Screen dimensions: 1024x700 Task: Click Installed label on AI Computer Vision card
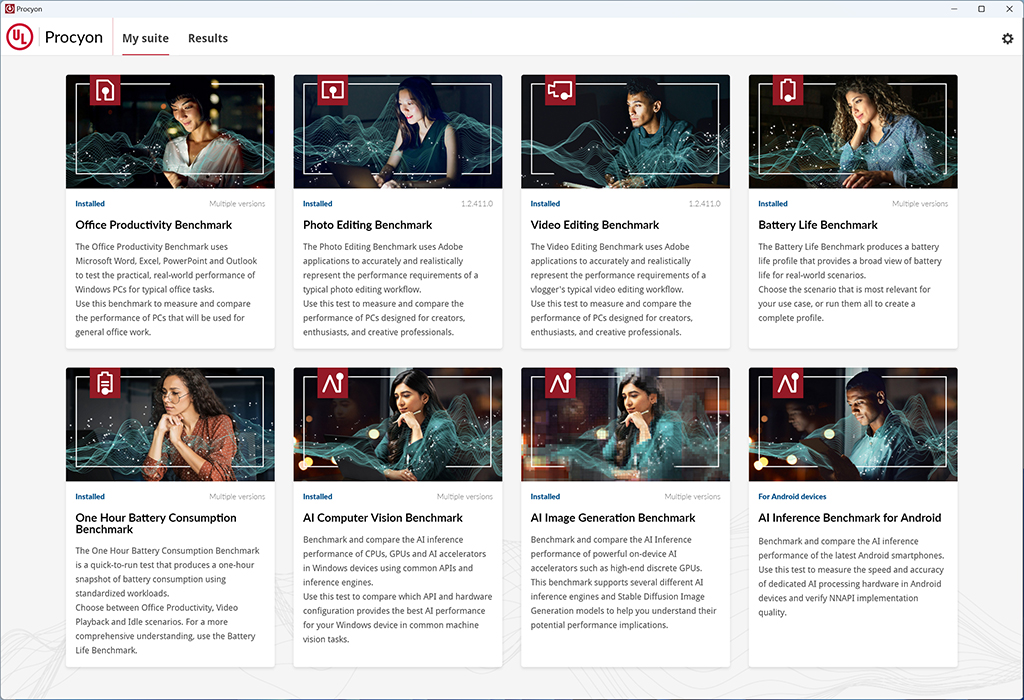tap(317, 497)
